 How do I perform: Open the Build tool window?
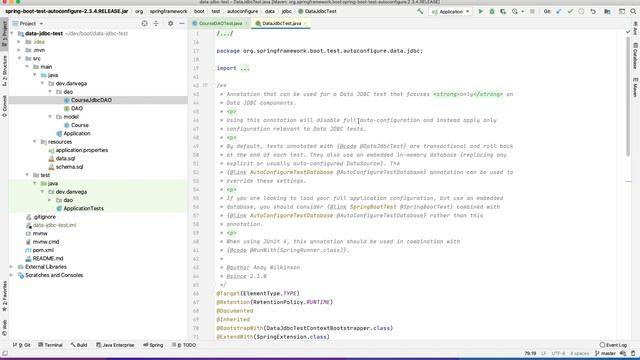tap(79, 345)
